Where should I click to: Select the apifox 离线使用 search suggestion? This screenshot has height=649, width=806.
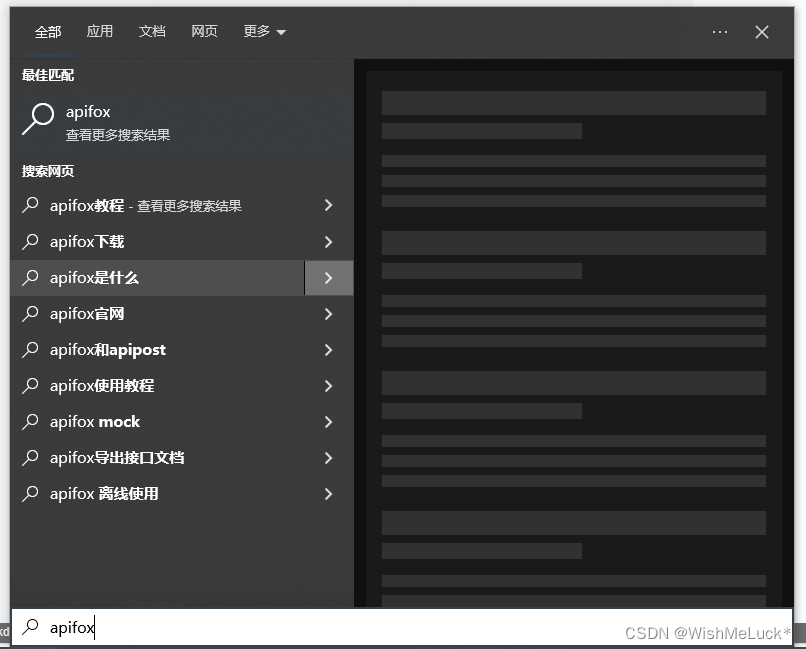[157, 493]
